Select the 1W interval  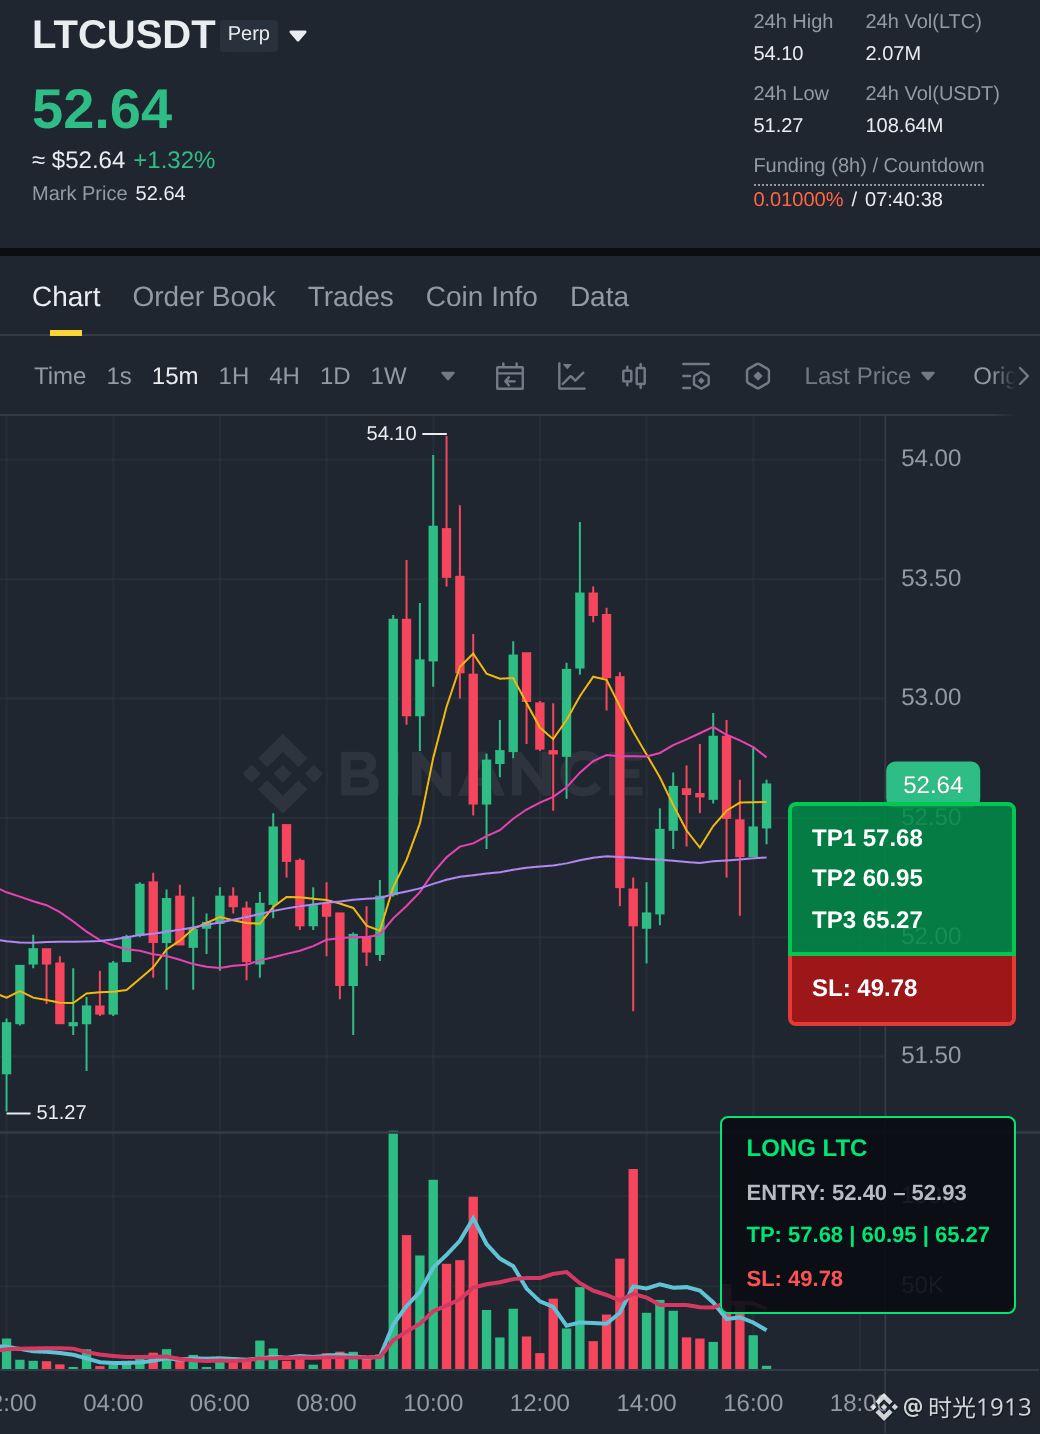[388, 376]
